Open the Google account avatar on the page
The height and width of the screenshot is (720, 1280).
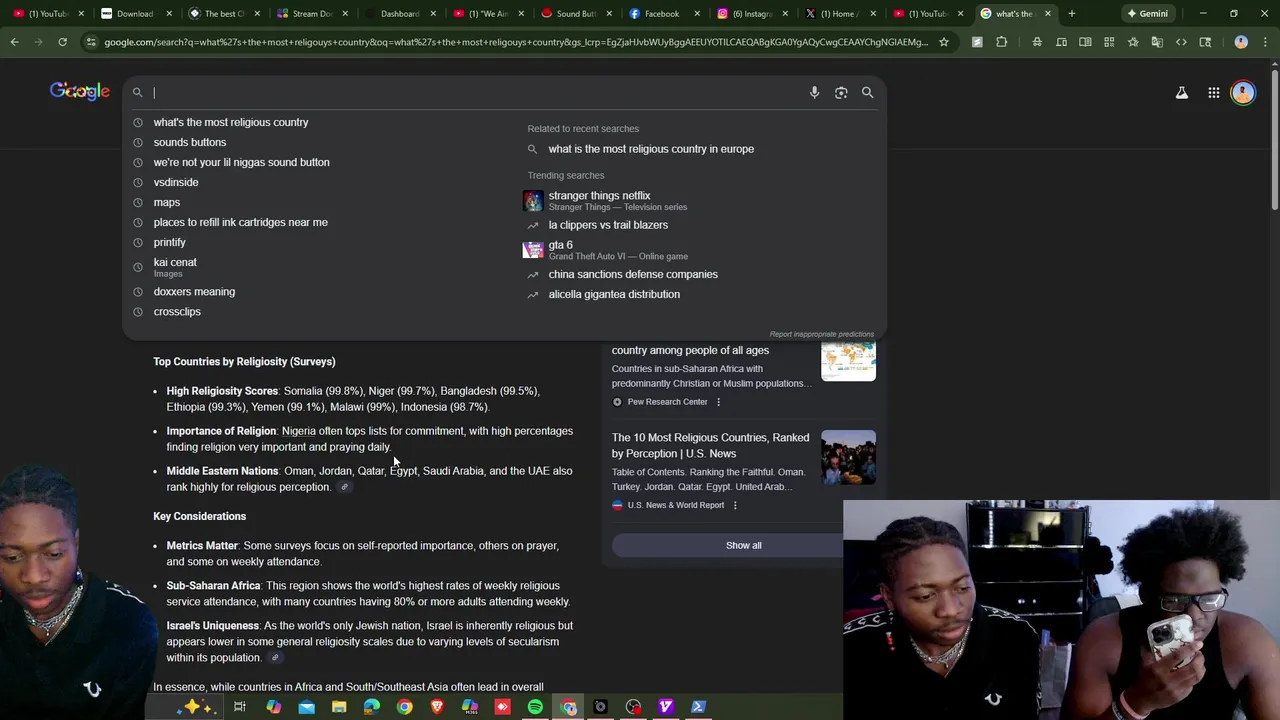pyautogui.click(x=1243, y=93)
